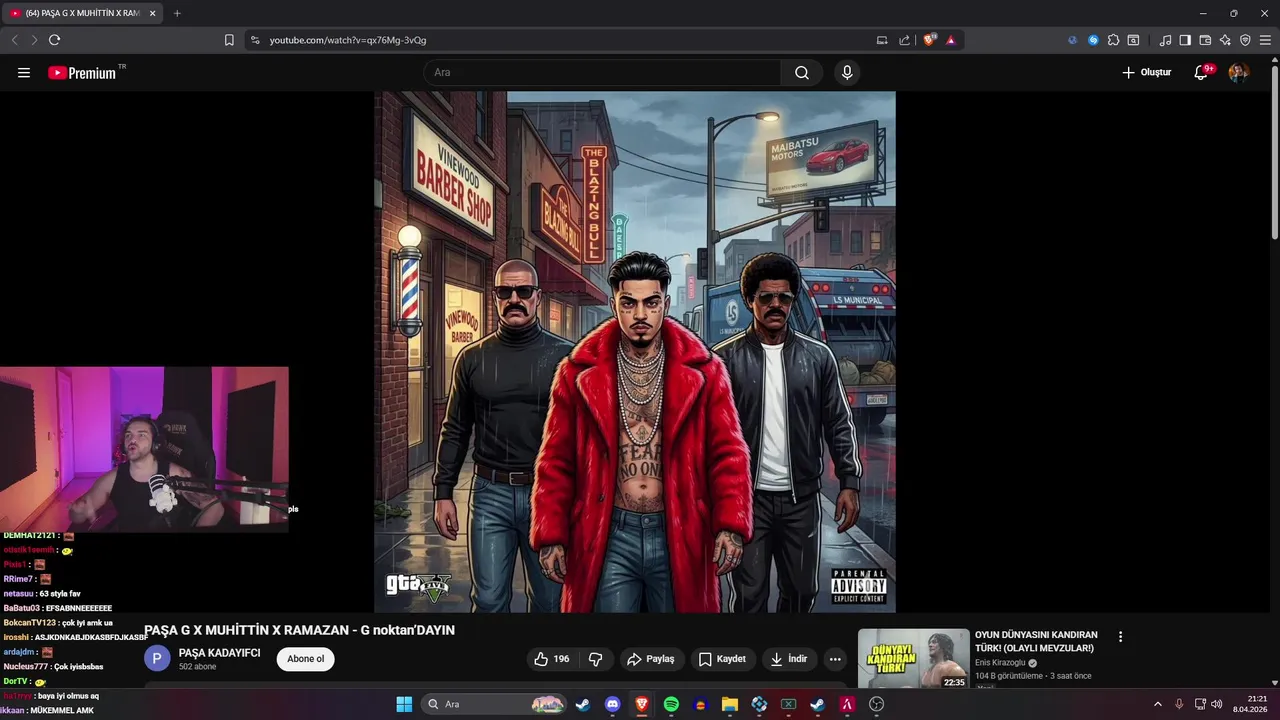This screenshot has height=720, width=1280.
Task: Open Leo AI sparkle icon
Action: coord(1225,40)
